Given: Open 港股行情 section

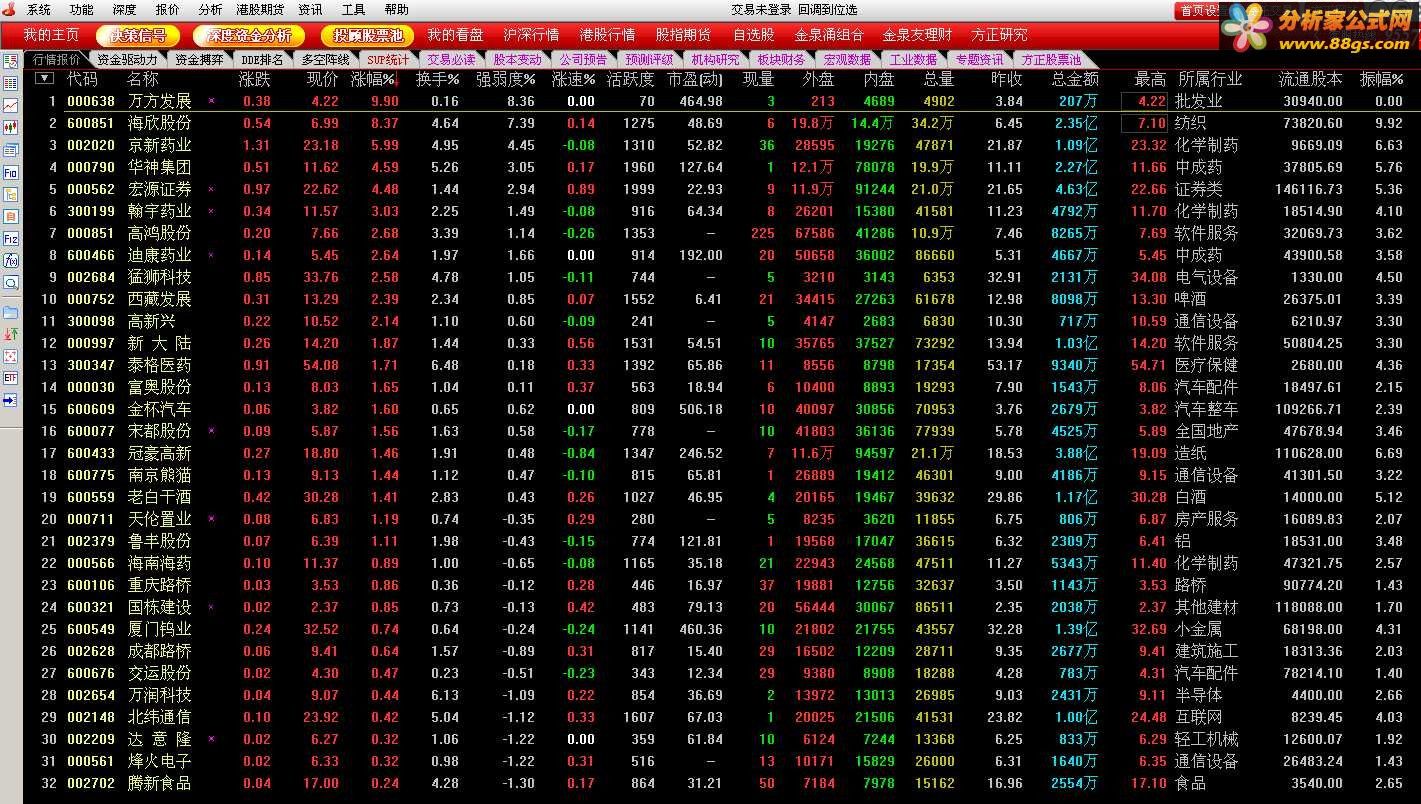Looking at the screenshot, I should coord(607,35).
